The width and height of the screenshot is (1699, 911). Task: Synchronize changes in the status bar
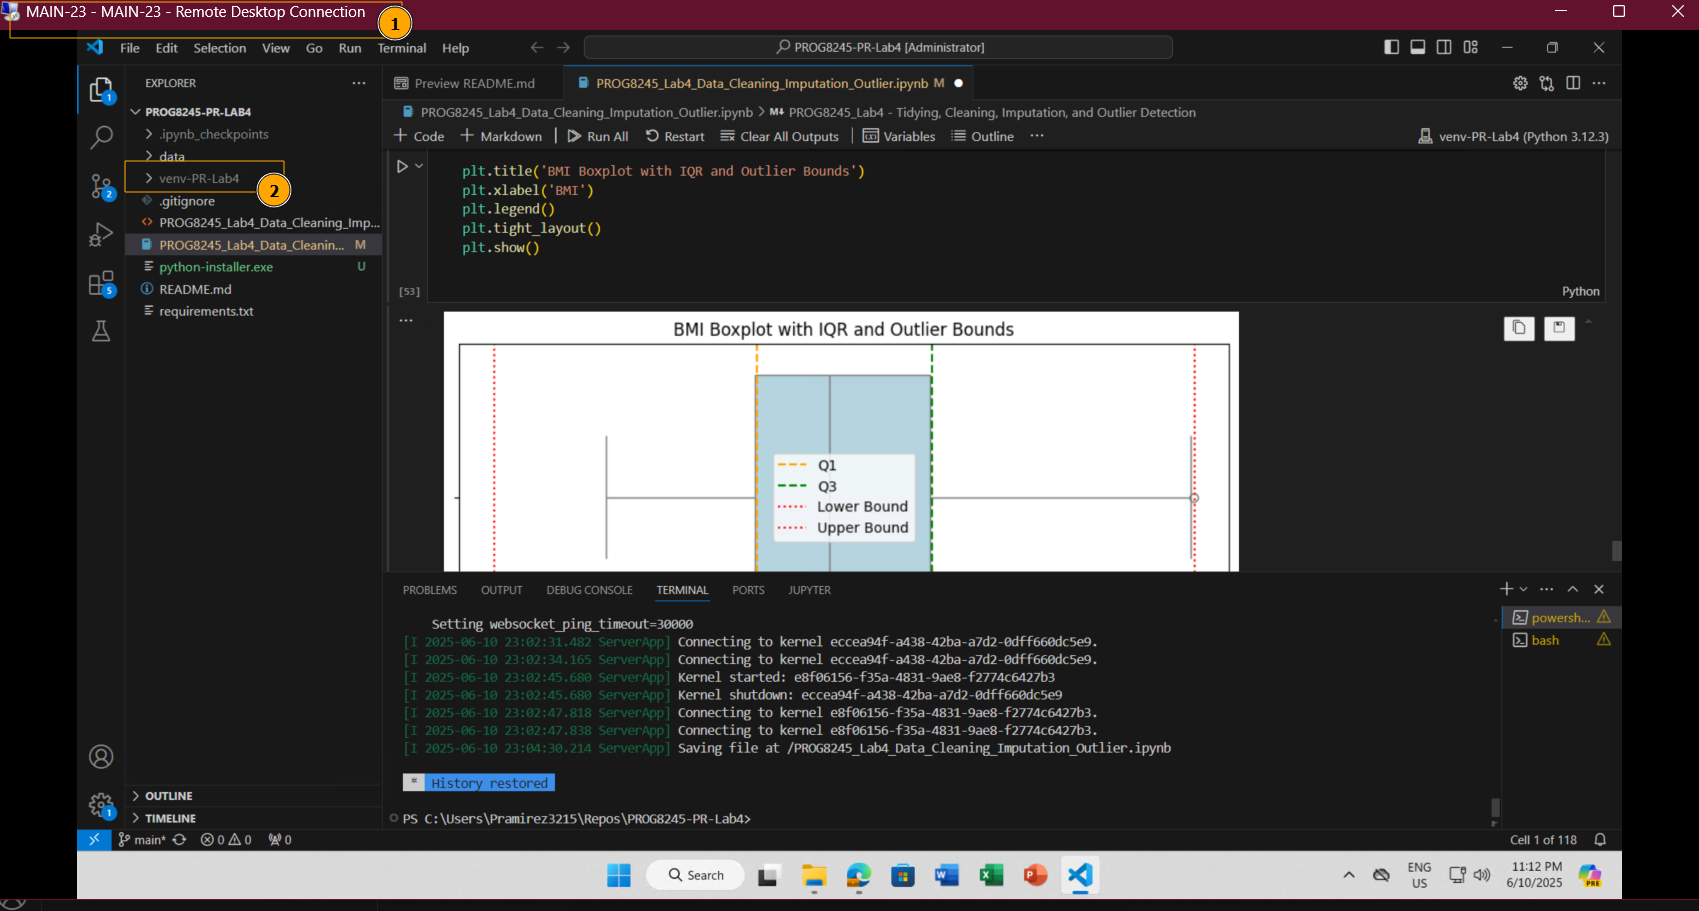tap(180, 840)
